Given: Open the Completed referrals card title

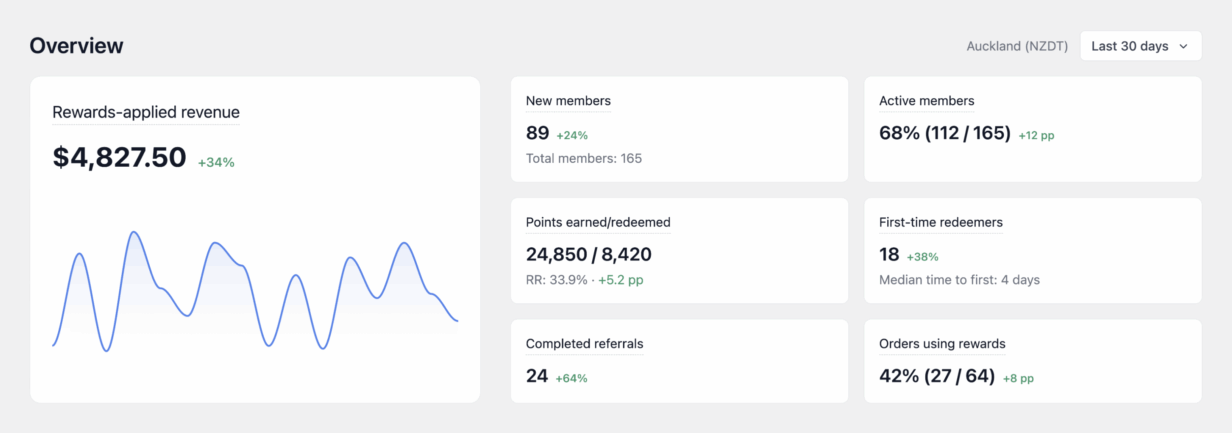Looking at the screenshot, I should coord(584,344).
